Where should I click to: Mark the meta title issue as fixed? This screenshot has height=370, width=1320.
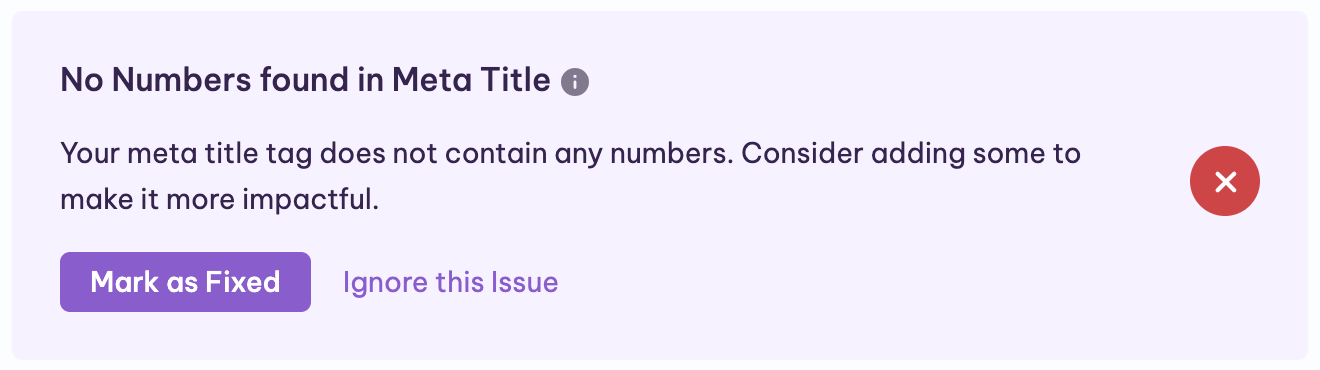tap(185, 282)
